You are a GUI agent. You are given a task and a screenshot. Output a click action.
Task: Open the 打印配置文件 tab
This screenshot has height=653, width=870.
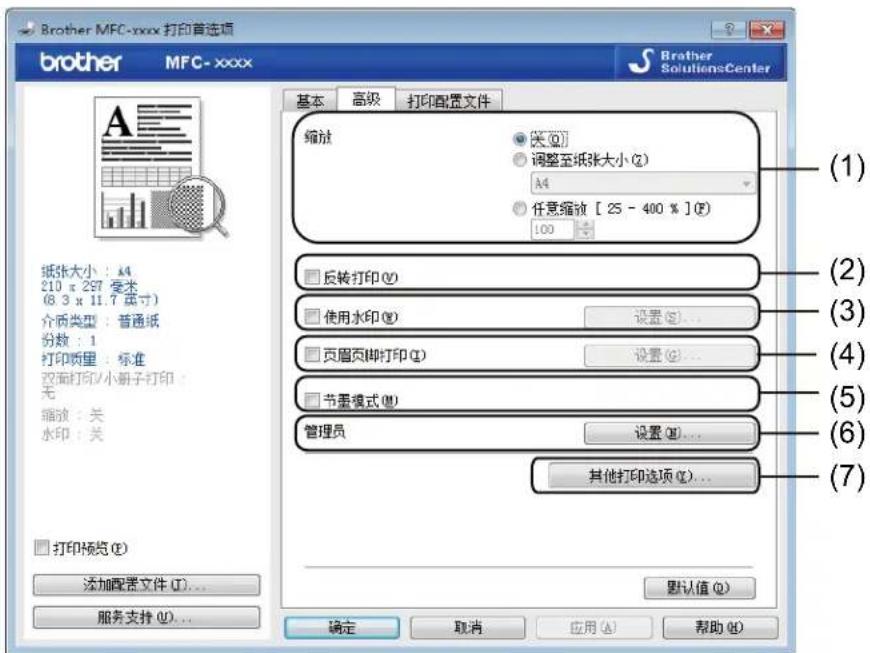pos(449,101)
